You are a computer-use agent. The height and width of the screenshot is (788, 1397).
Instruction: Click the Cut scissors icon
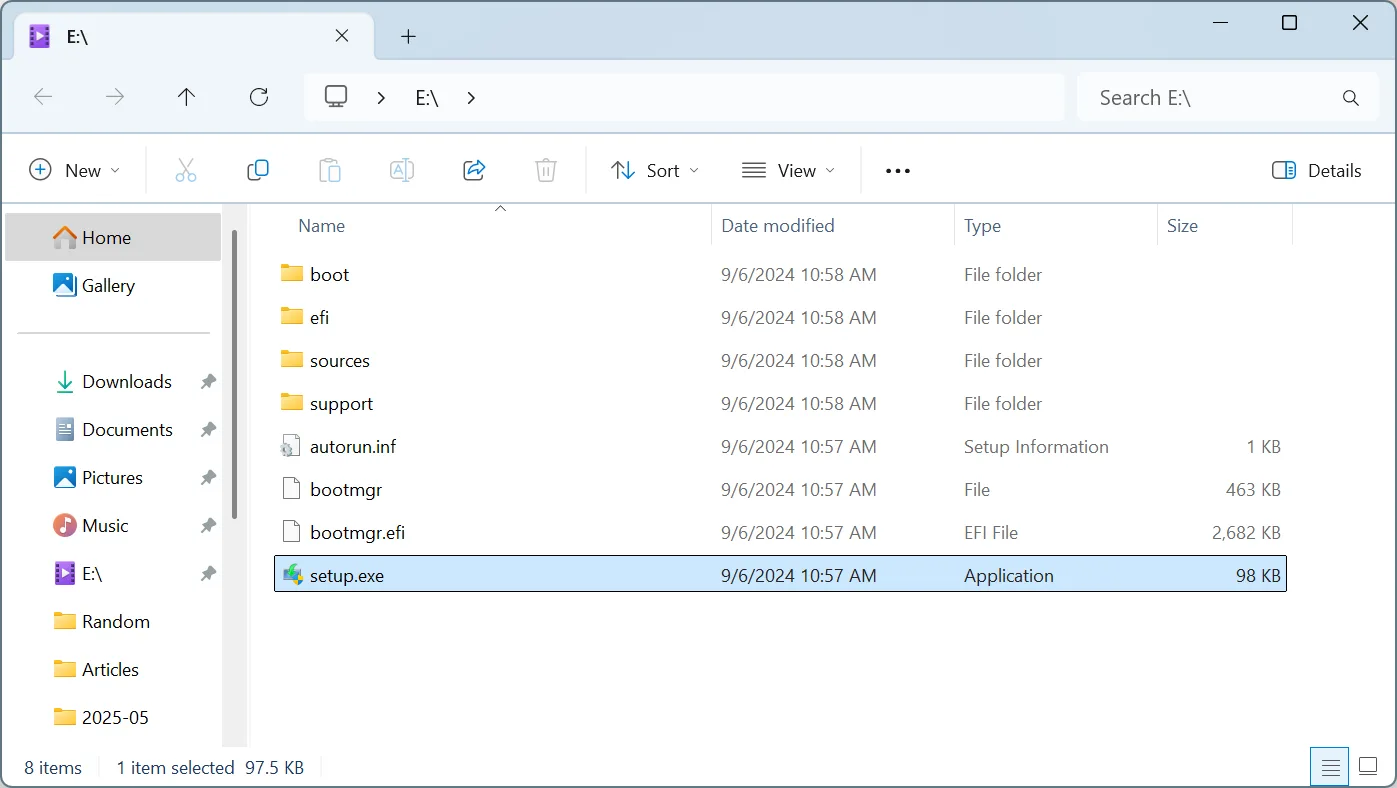(186, 171)
